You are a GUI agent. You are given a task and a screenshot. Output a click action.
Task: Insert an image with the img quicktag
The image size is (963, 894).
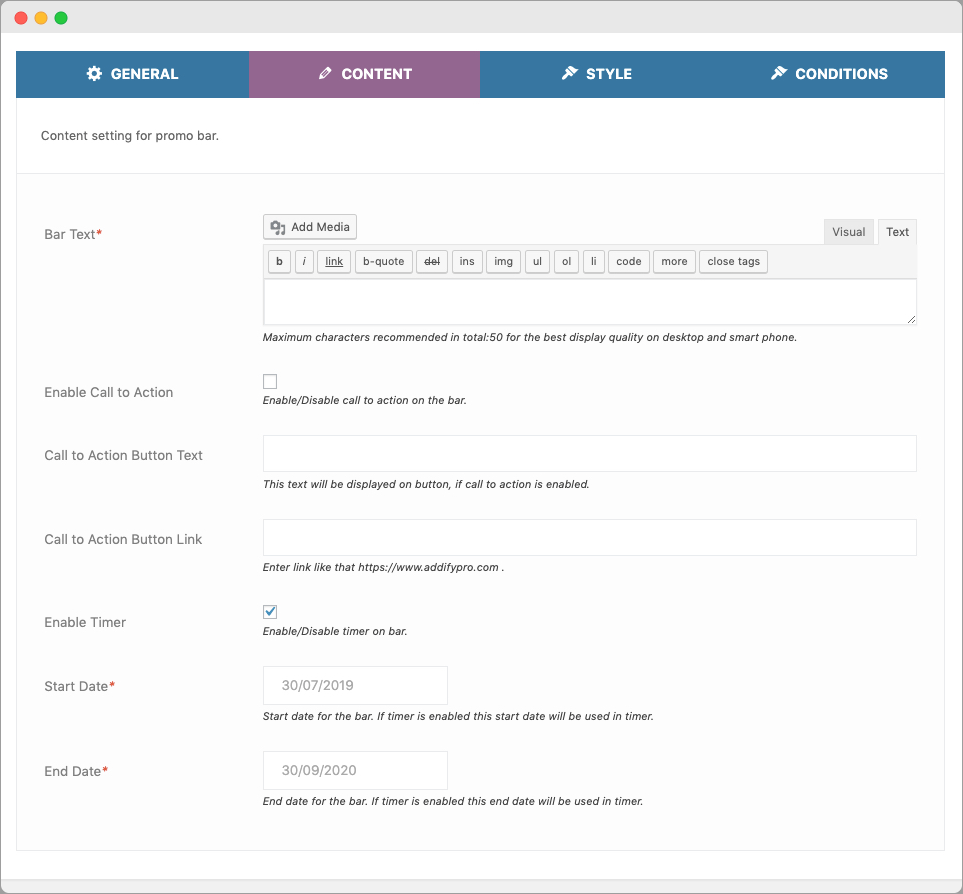(x=503, y=261)
